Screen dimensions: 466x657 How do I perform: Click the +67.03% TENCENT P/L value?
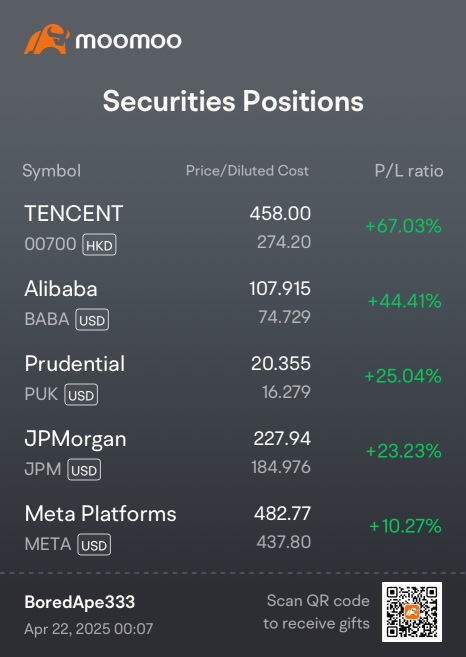pyautogui.click(x=403, y=226)
